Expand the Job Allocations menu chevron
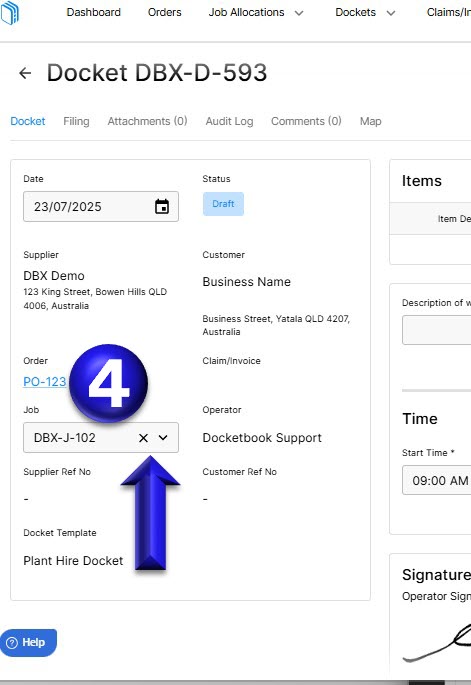Viewport: 471px width, 685px height. point(299,13)
